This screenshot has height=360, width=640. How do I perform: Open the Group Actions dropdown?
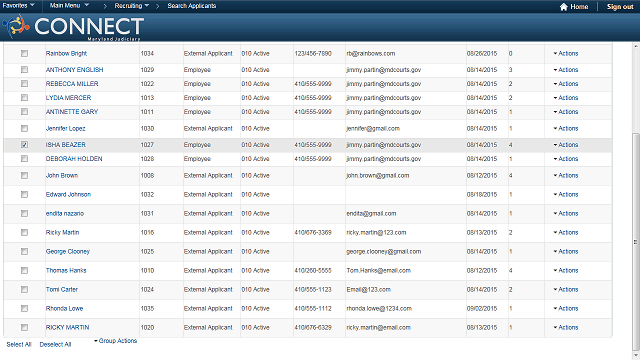(x=116, y=341)
